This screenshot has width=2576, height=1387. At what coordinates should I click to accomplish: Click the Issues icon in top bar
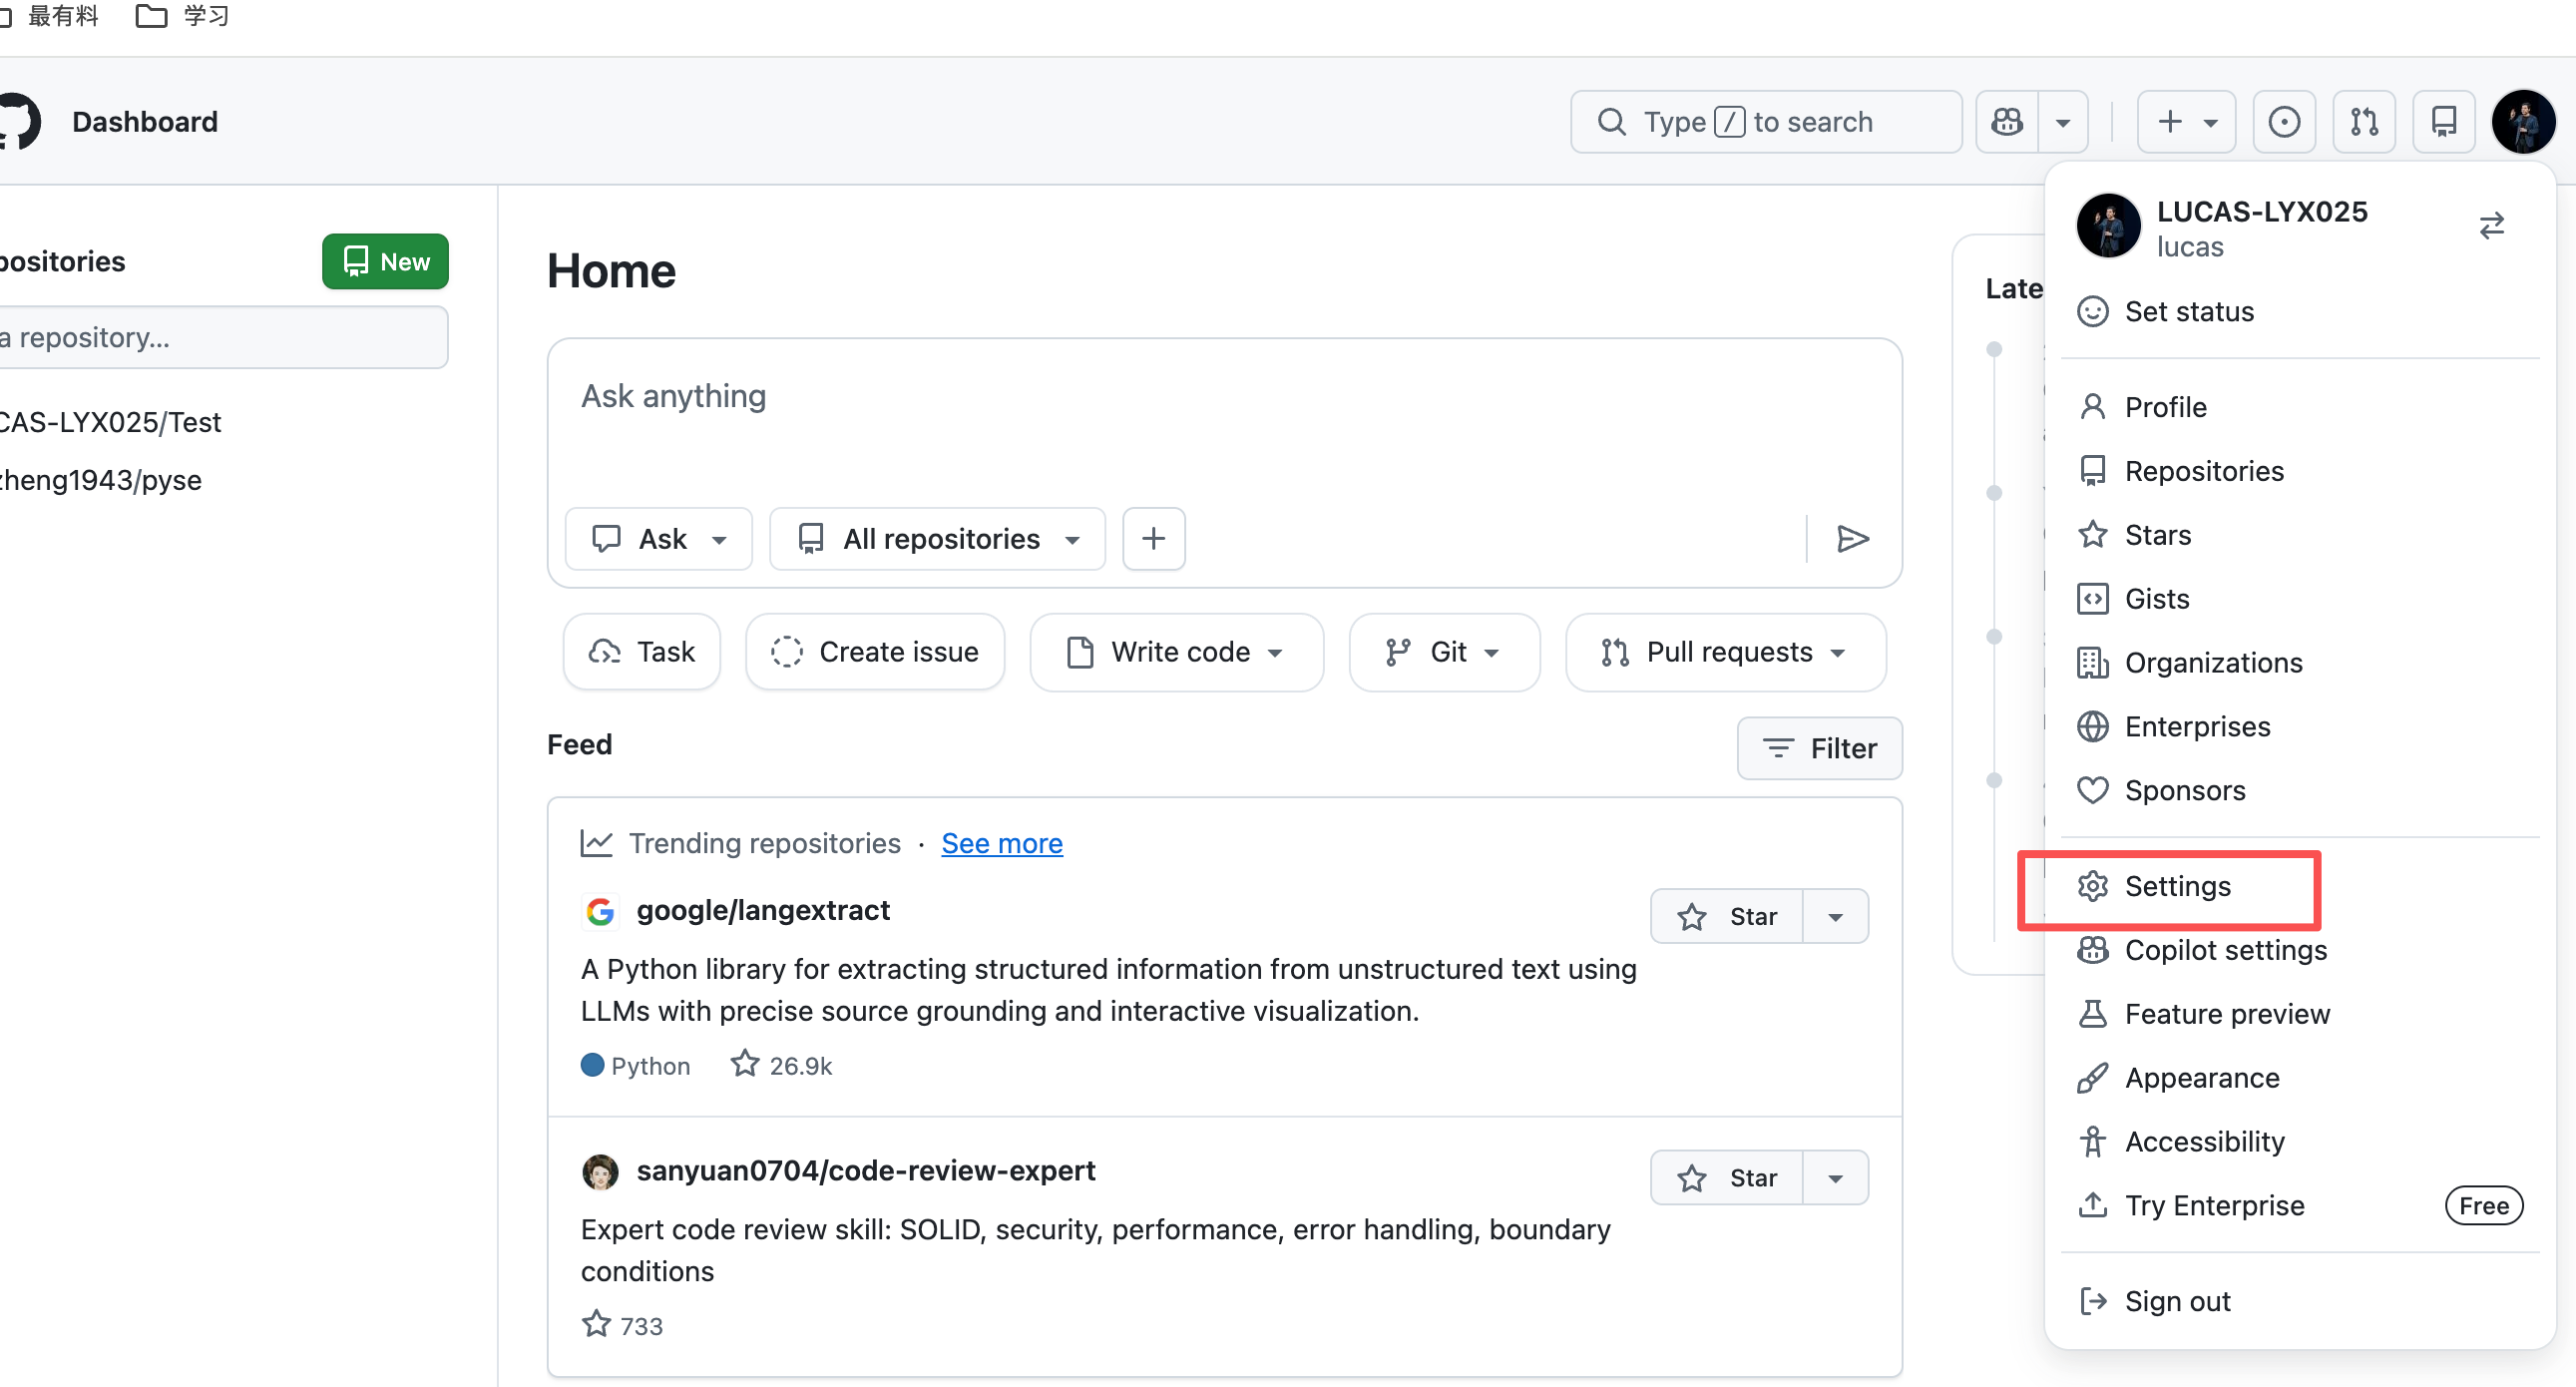point(2283,122)
